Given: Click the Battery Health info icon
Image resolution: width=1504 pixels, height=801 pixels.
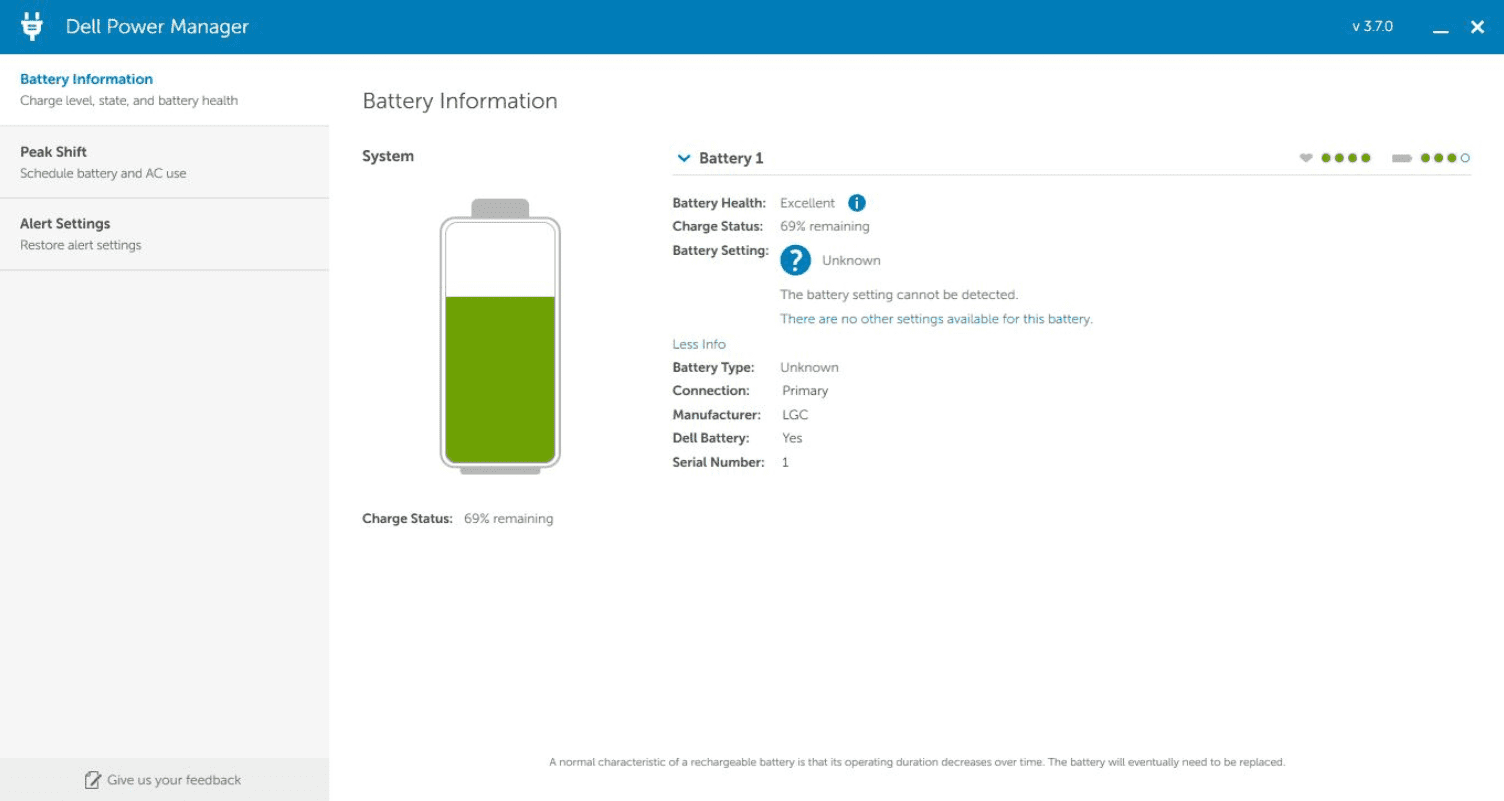Looking at the screenshot, I should coord(857,203).
